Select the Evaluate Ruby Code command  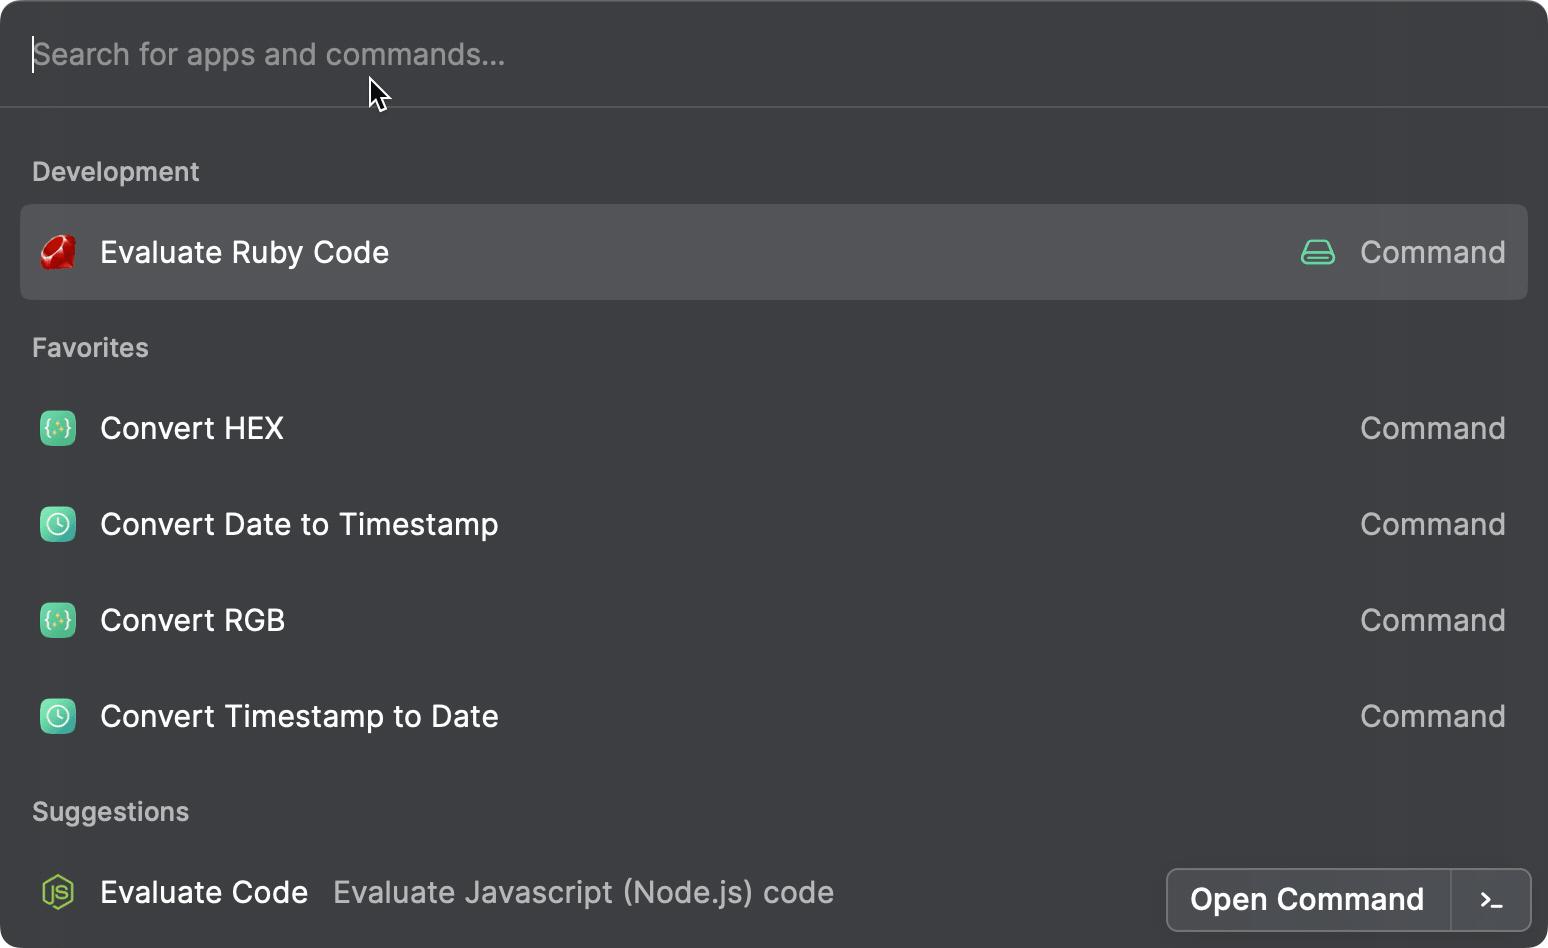click(x=244, y=253)
